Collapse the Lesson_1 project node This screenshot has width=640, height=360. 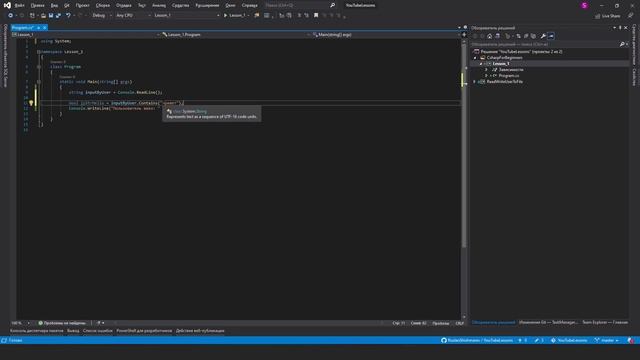pyautogui.click(x=481, y=64)
